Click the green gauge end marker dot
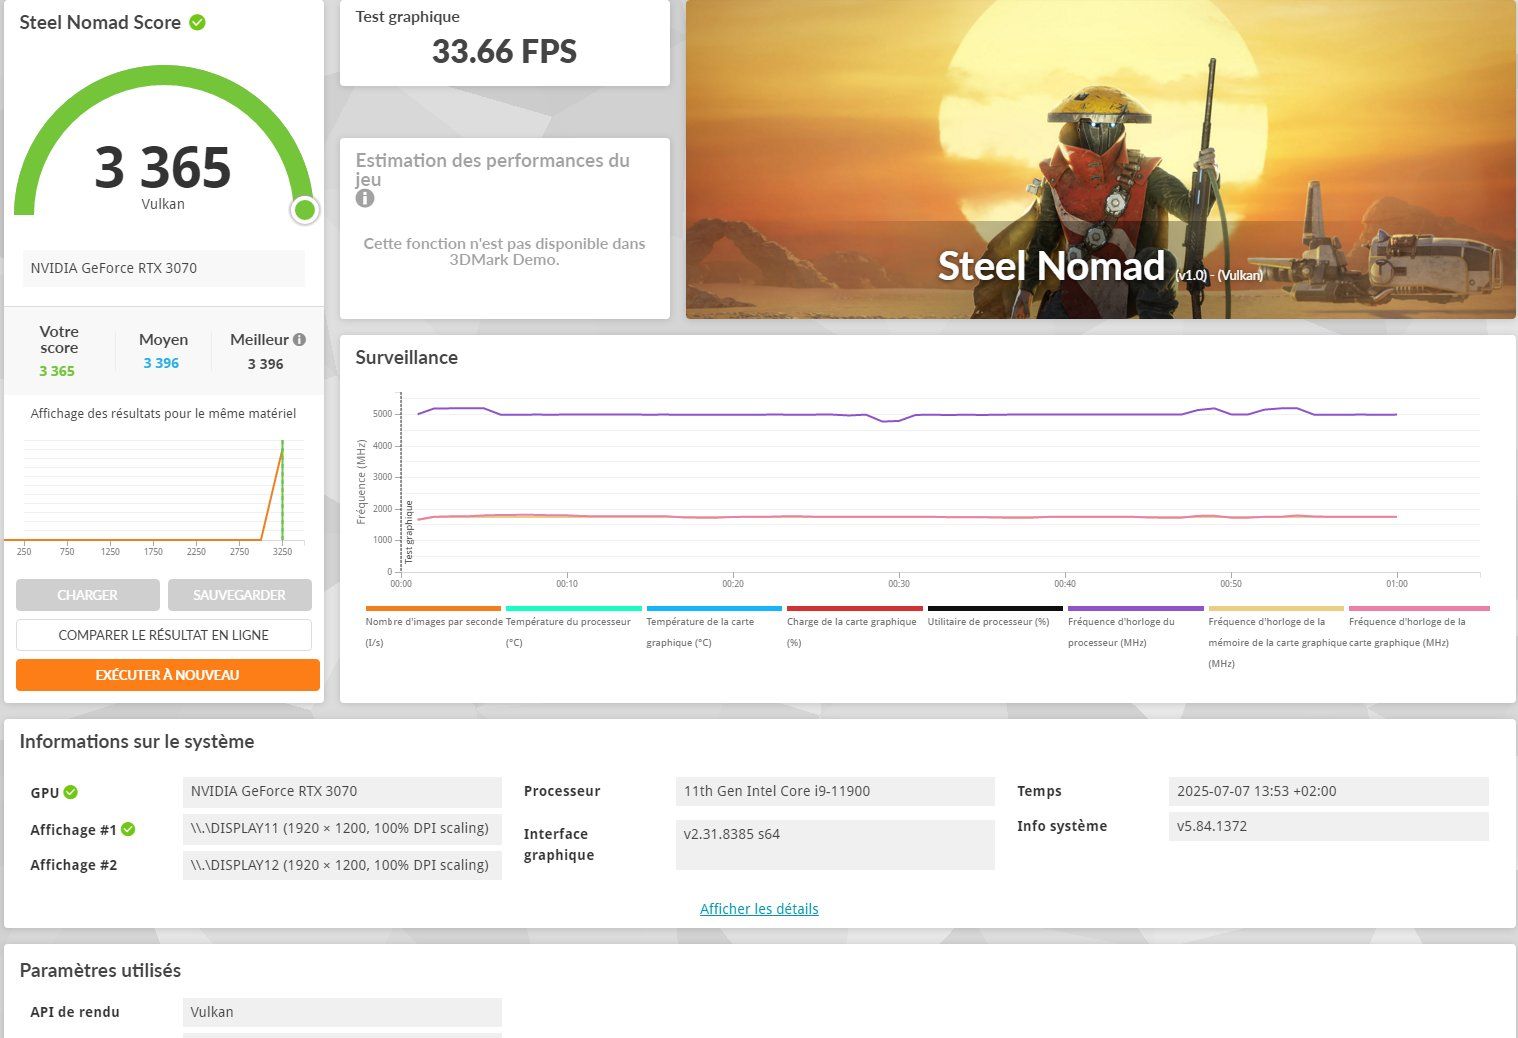This screenshot has width=1518, height=1038. click(x=305, y=210)
